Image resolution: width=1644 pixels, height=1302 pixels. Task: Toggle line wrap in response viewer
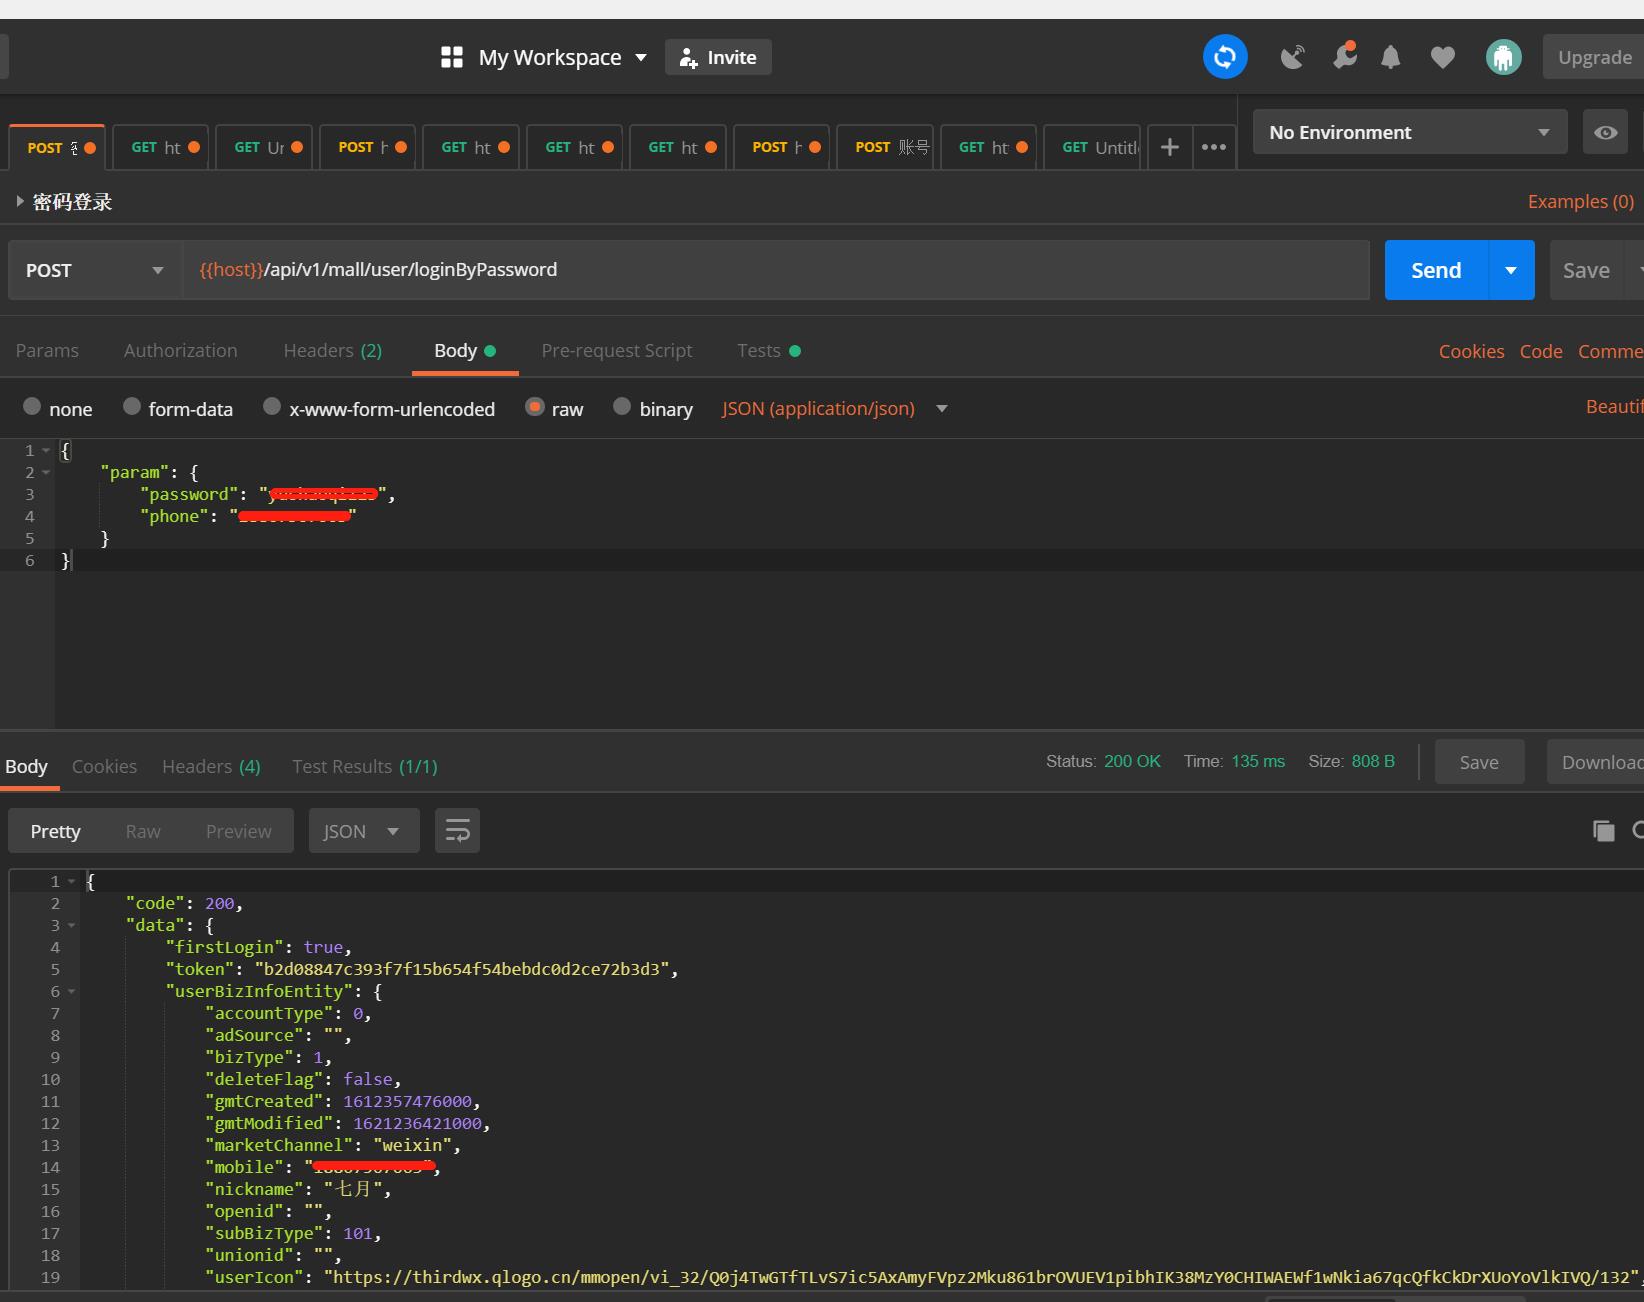coord(457,831)
